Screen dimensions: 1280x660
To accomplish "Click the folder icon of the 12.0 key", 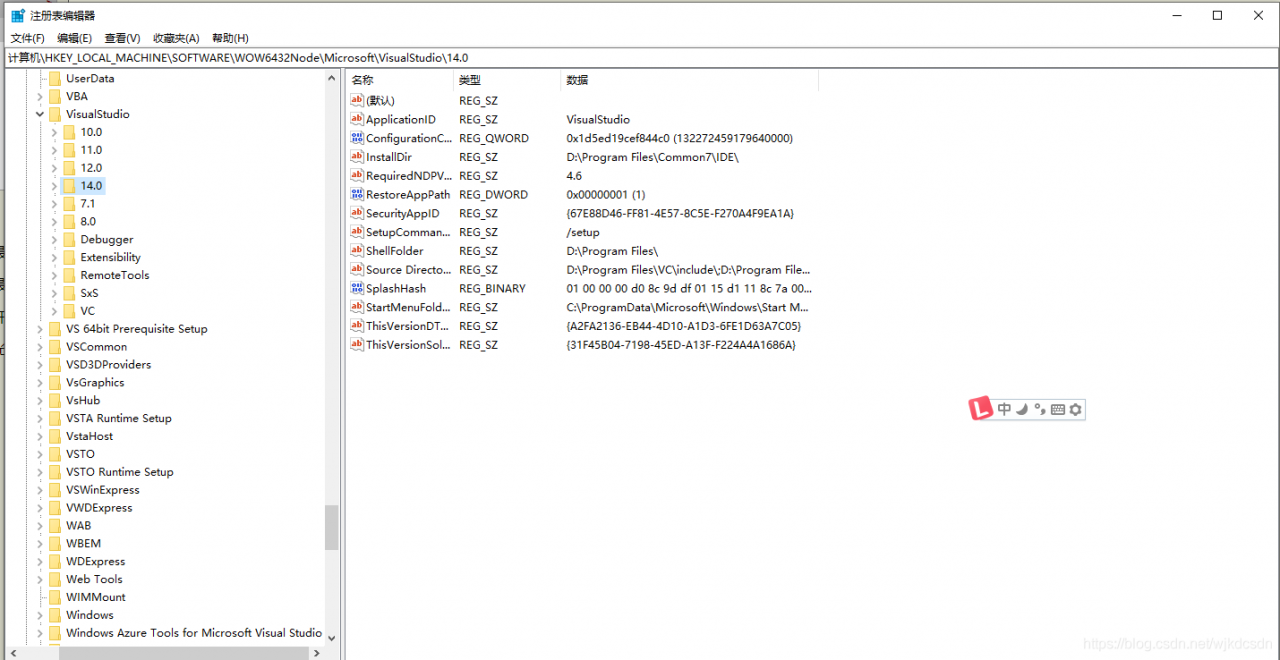I will 69,168.
